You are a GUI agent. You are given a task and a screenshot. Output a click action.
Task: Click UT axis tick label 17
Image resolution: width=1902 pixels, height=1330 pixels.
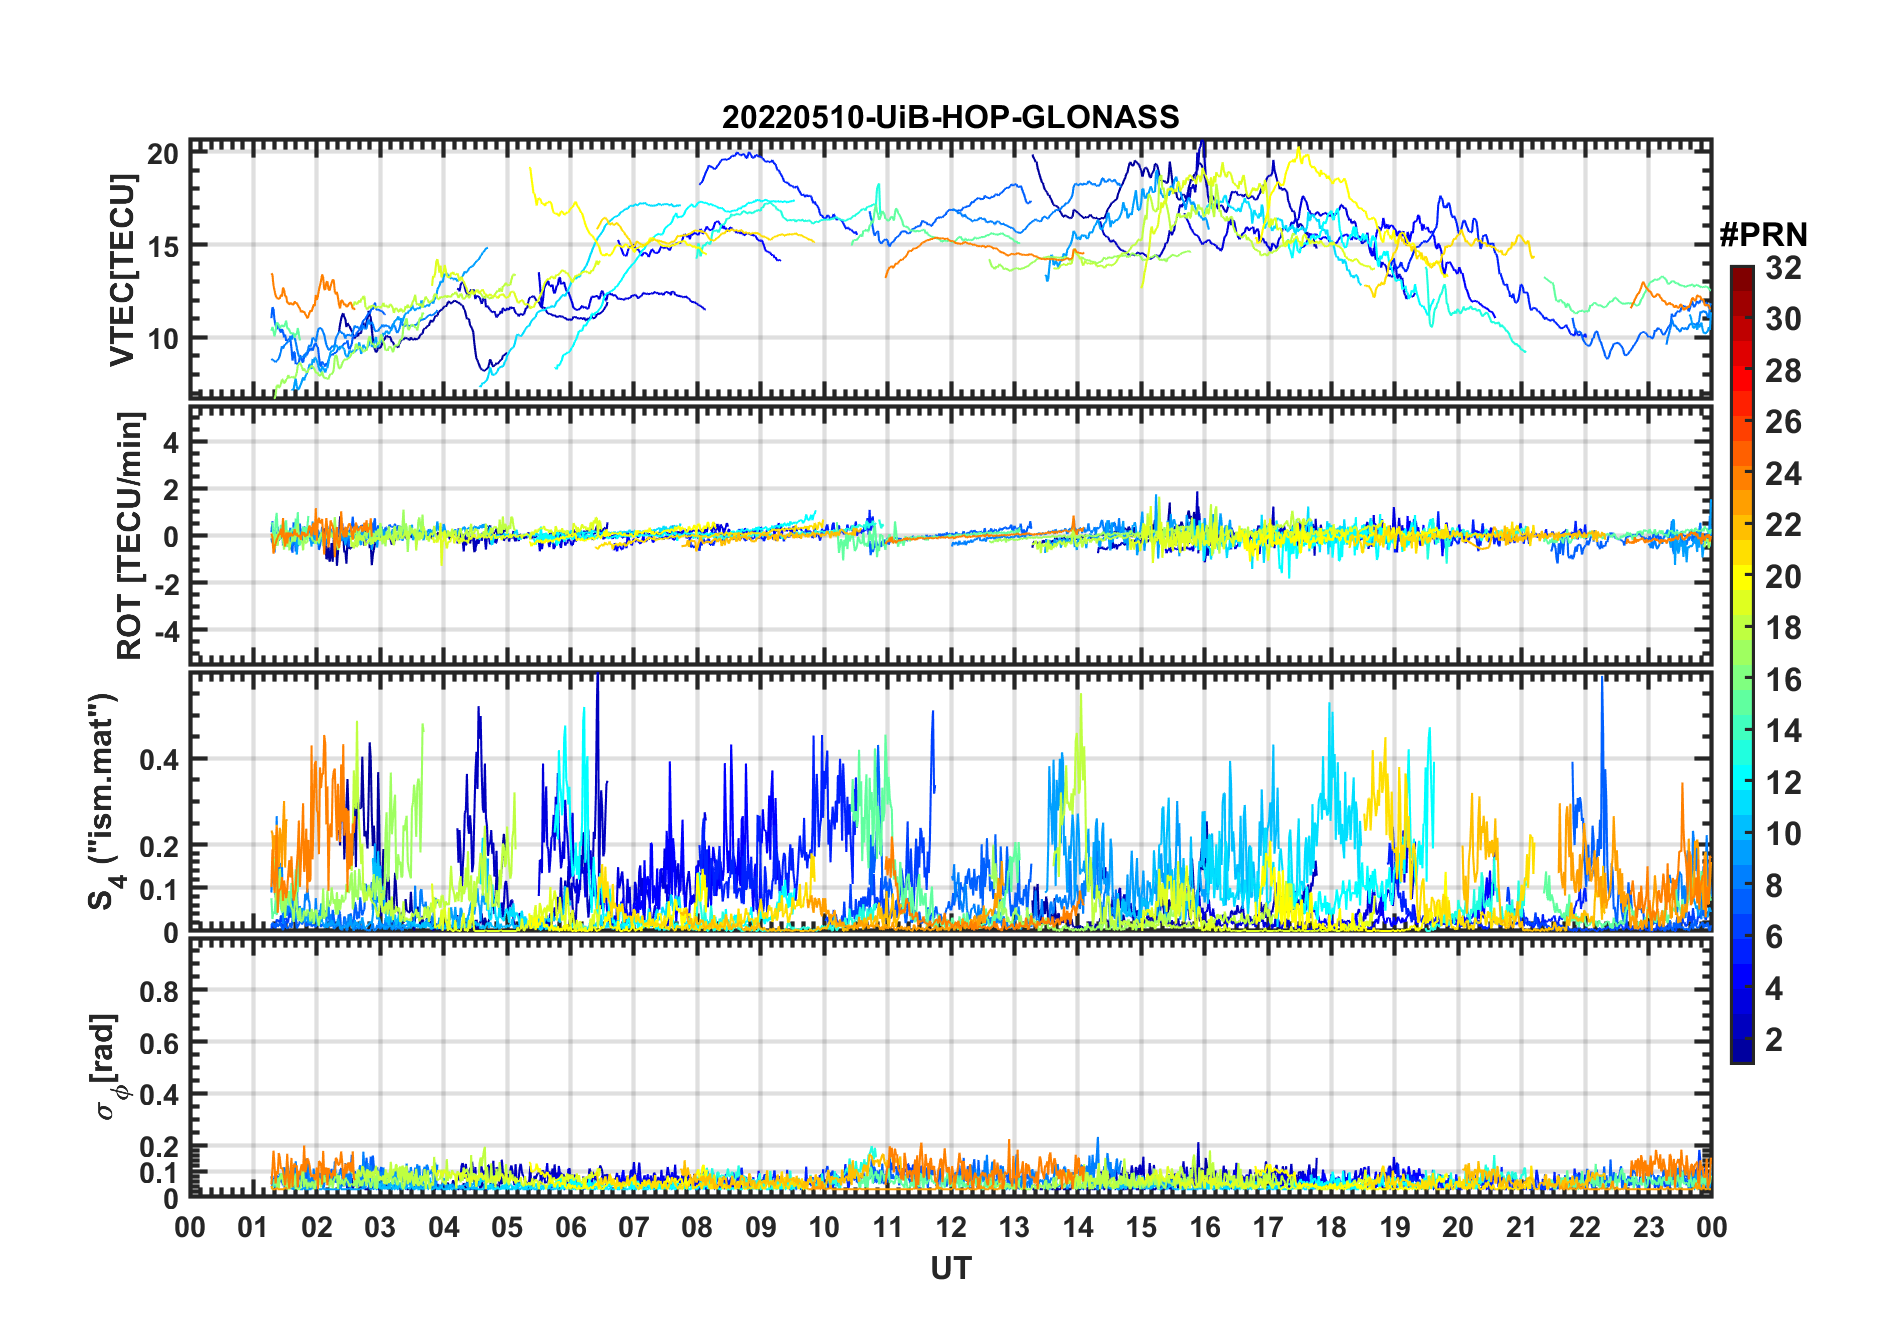click(1268, 1227)
